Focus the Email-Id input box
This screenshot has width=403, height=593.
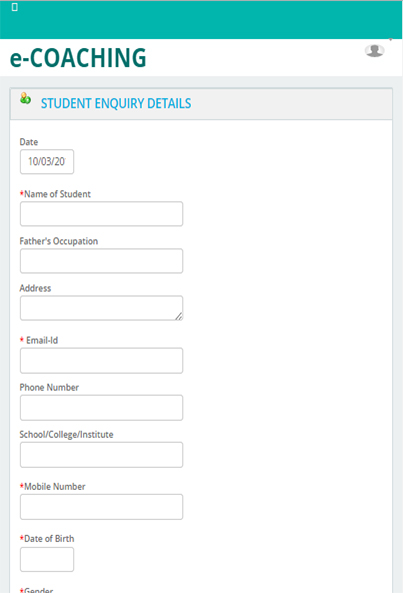click(x=101, y=360)
